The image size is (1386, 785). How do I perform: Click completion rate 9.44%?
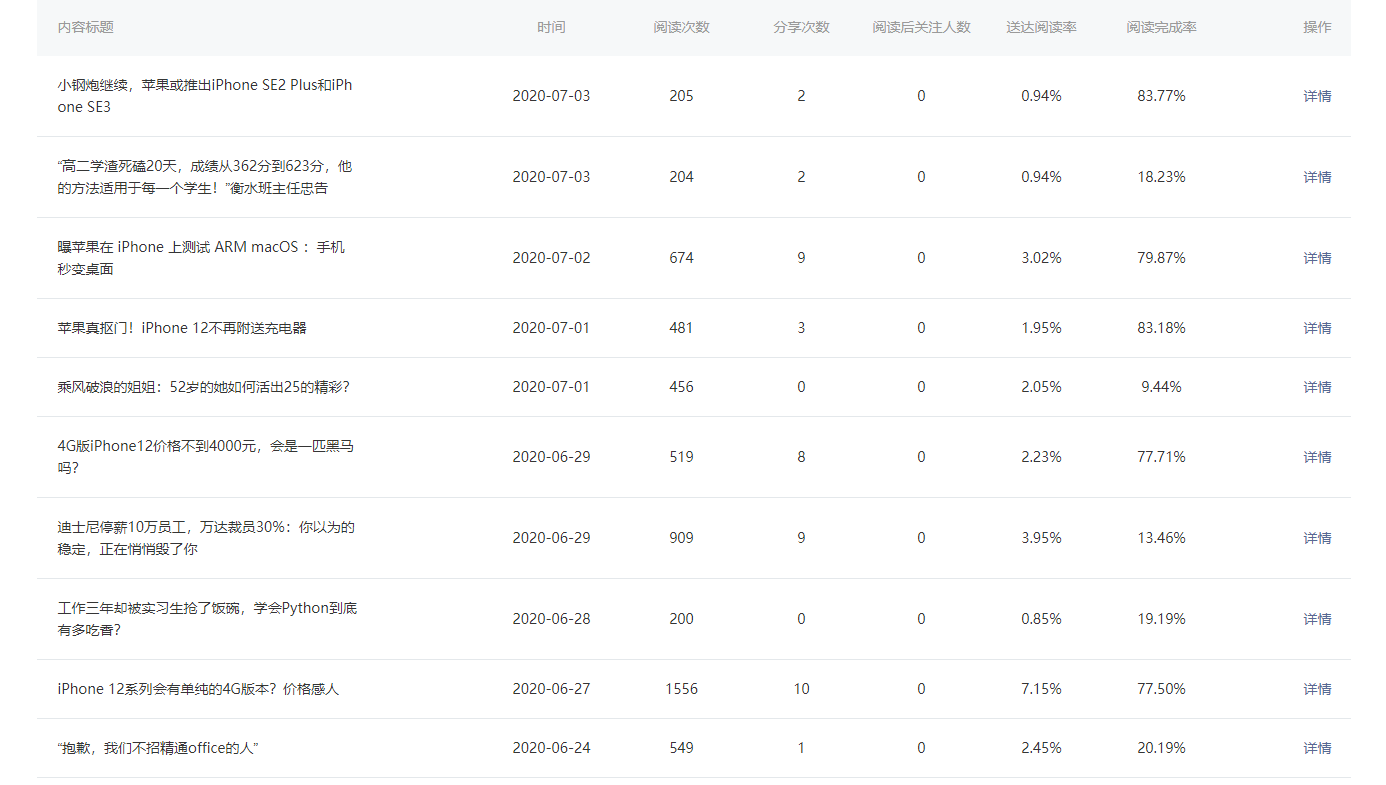(x=1161, y=387)
